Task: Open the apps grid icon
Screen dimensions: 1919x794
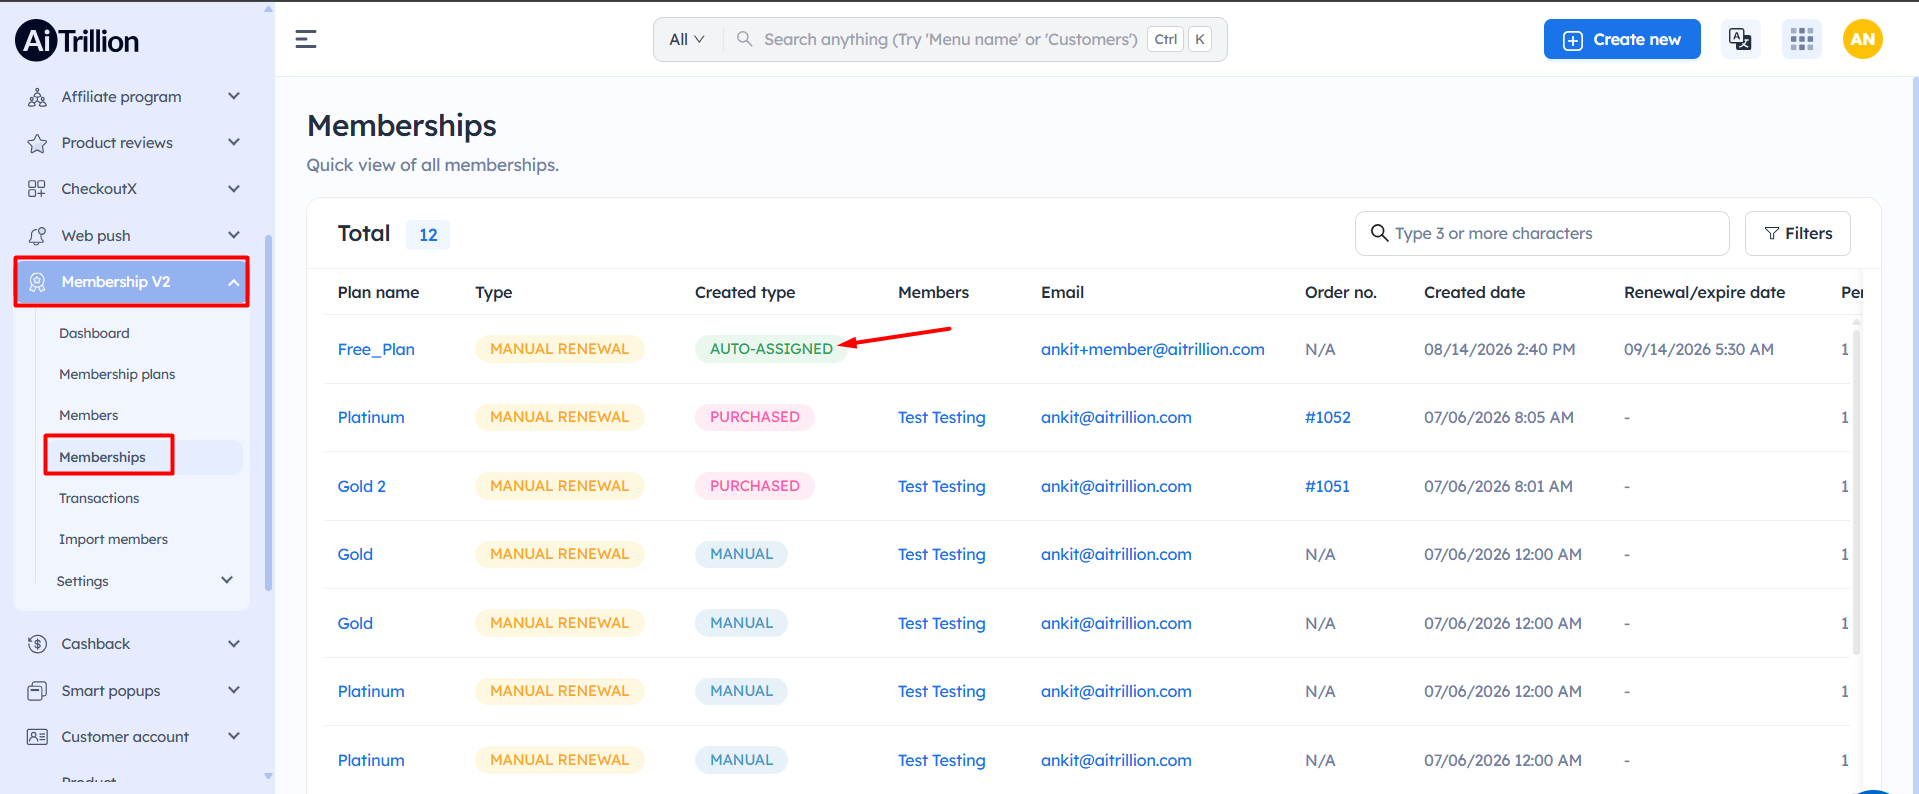Action: tap(1802, 39)
